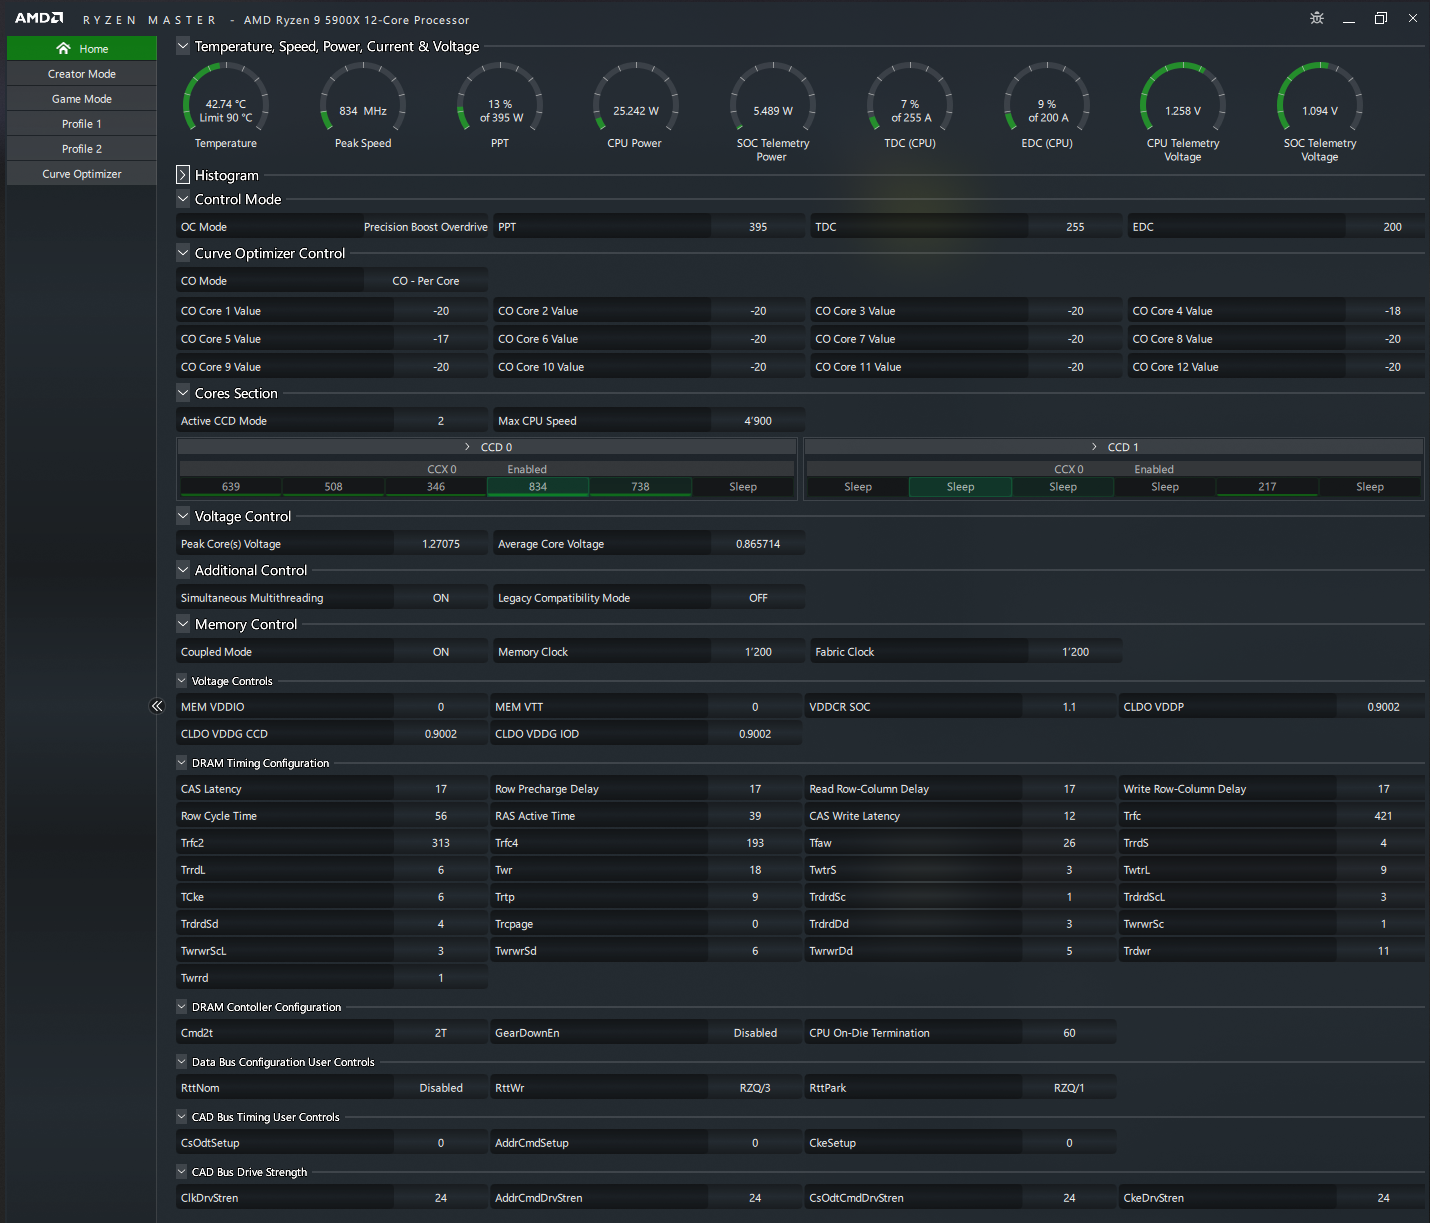This screenshot has width=1430, height=1223.
Task: Click the Trfc value 421
Action: coord(1383,816)
